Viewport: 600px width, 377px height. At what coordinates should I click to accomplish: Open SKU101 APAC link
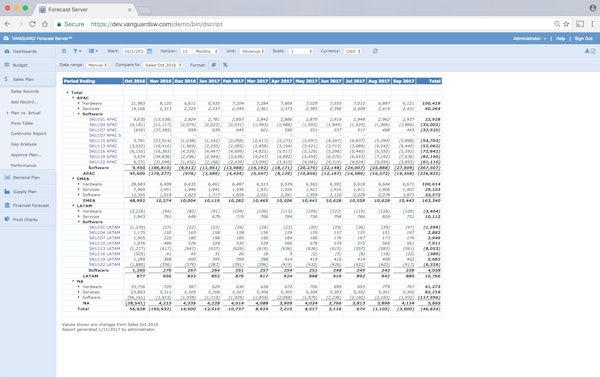103,119
